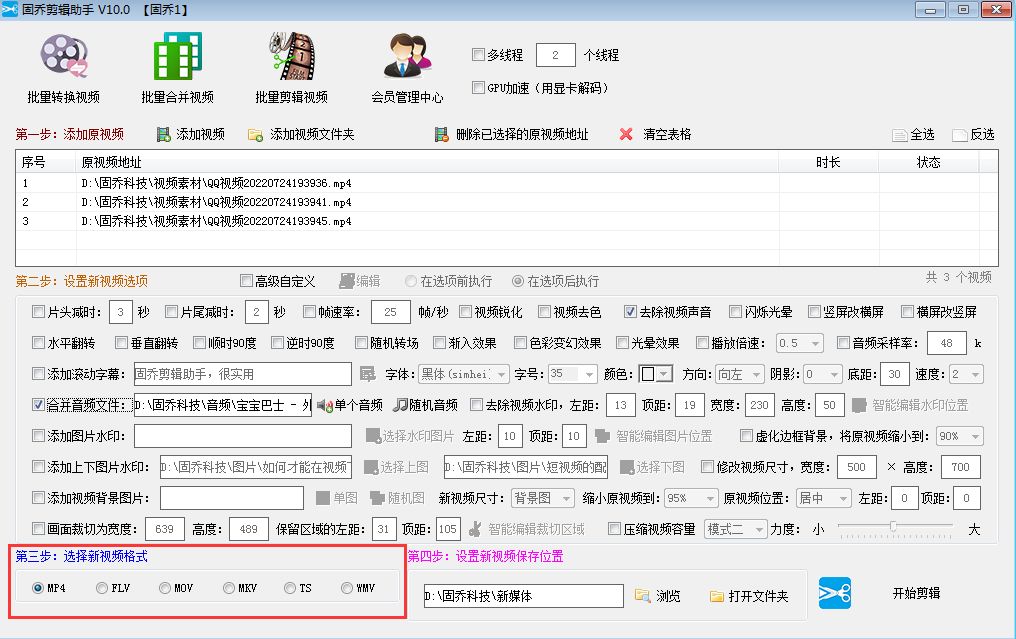Open 批量合并视频 green film icon
Screen dimensions: 1016x639
[178, 56]
